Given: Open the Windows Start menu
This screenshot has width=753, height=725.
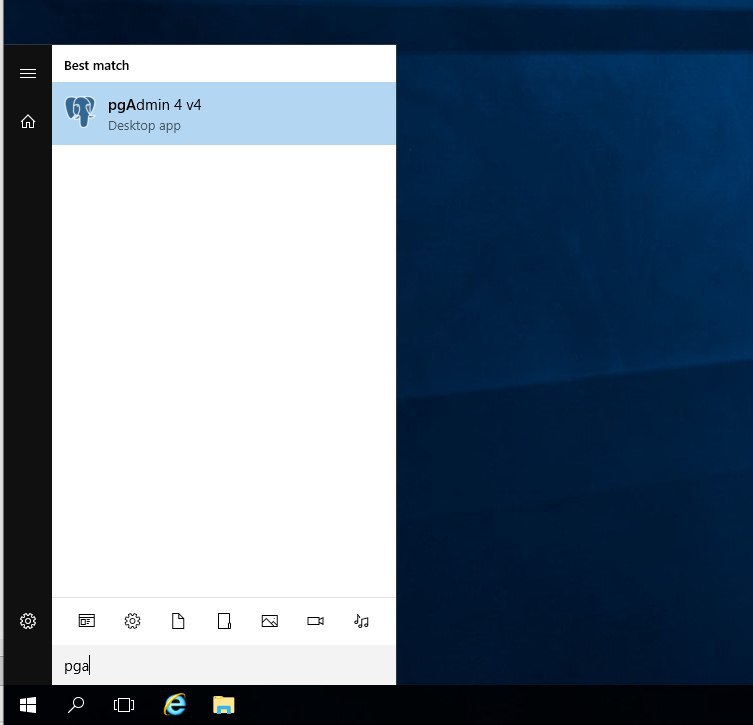Looking at the screenshot, I should click(x=28, y=705).
